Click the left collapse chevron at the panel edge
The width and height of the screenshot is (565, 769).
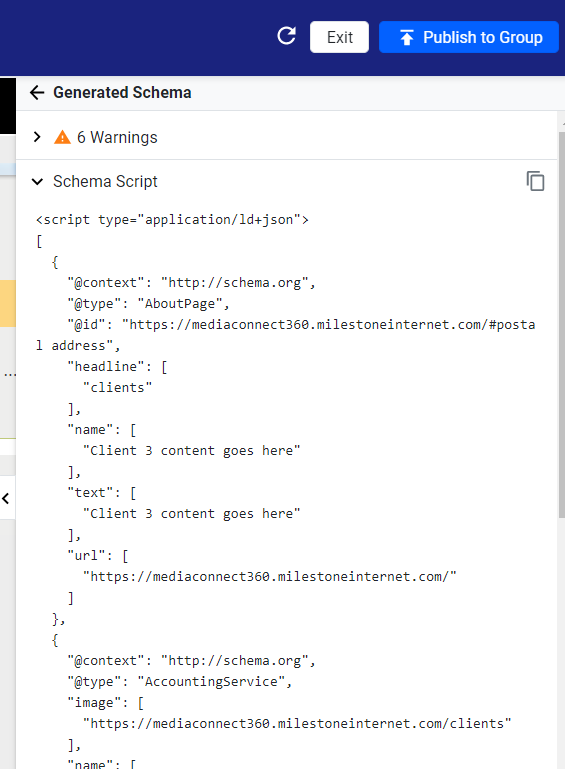(6, 498)
